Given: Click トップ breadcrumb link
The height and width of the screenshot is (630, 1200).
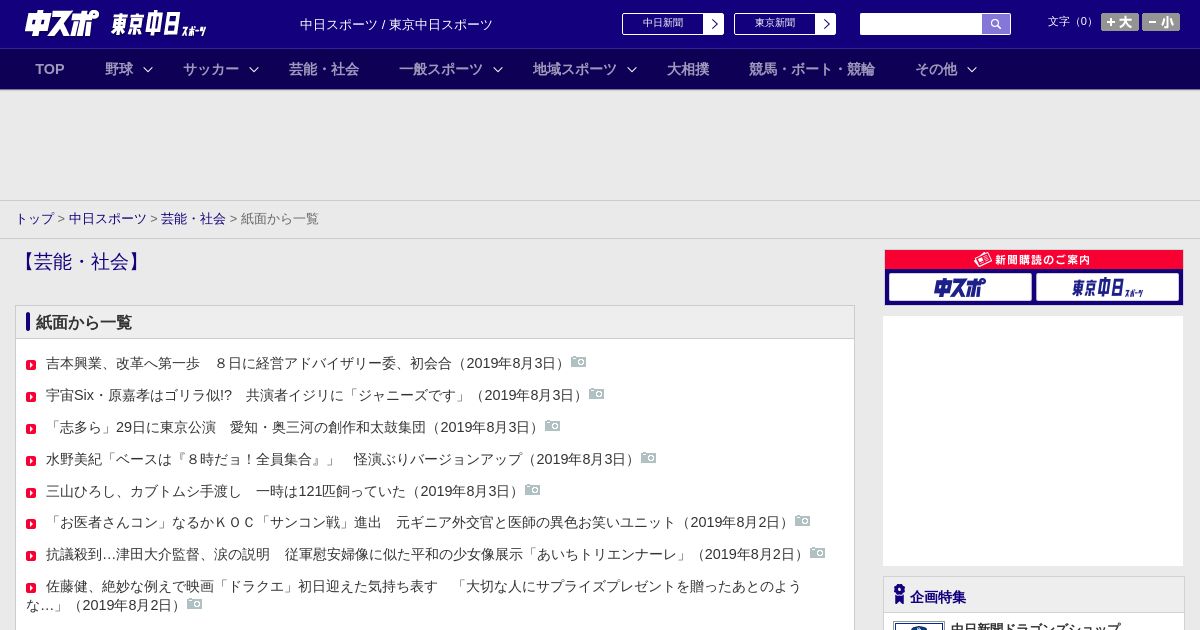Looking at the screenshot, I should (34, 219).
